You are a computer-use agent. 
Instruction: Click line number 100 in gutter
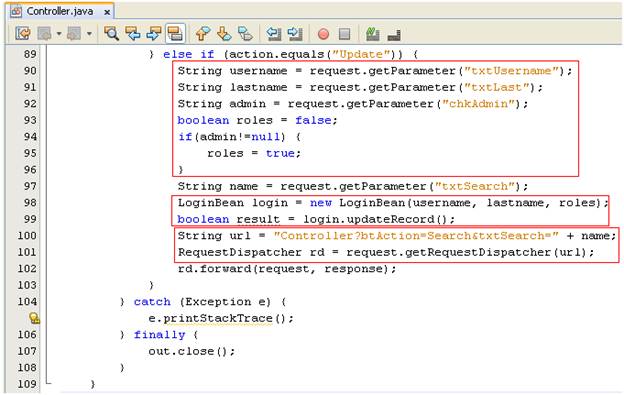pos(27,235)
